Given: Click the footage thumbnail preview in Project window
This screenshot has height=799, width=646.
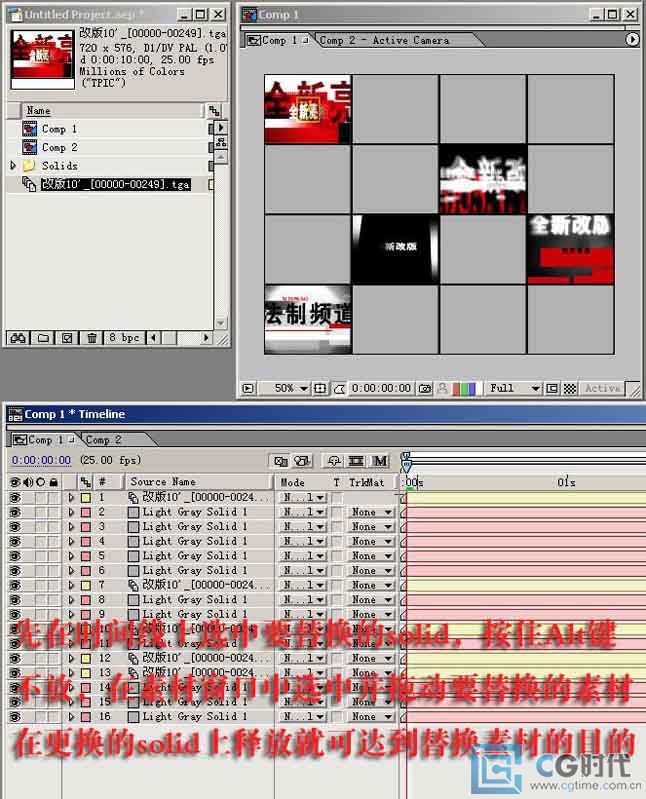Looking at the screenshot, I should click(x=43, y=59).
